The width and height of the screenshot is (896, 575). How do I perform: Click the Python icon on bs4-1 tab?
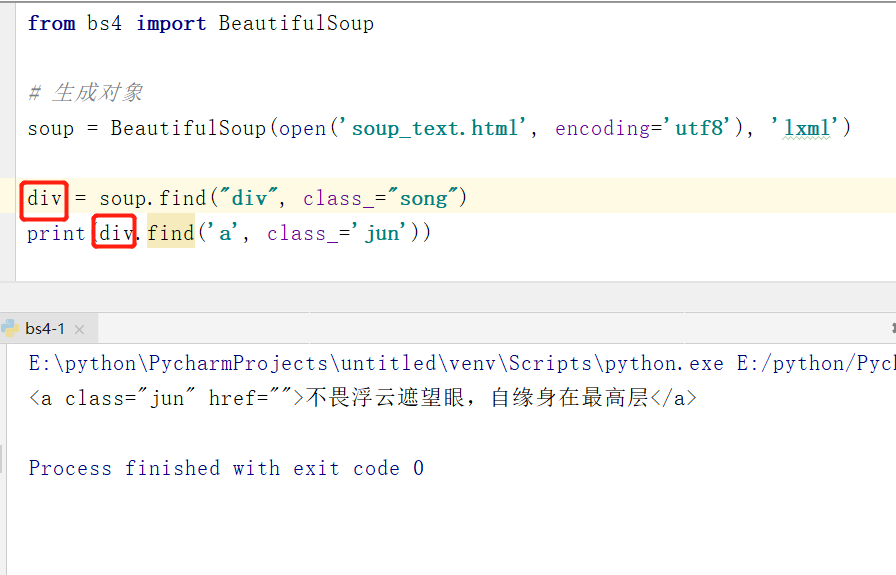[x=10, y=328]
